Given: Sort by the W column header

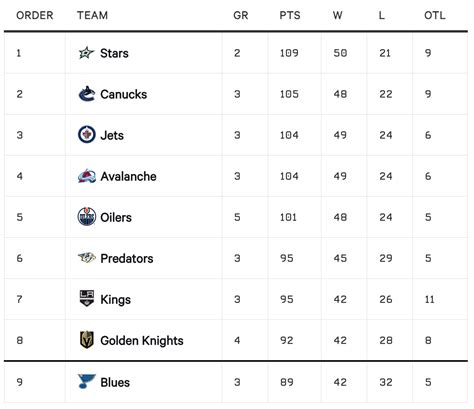Looking at the screenshot, I should coord(337,15).
